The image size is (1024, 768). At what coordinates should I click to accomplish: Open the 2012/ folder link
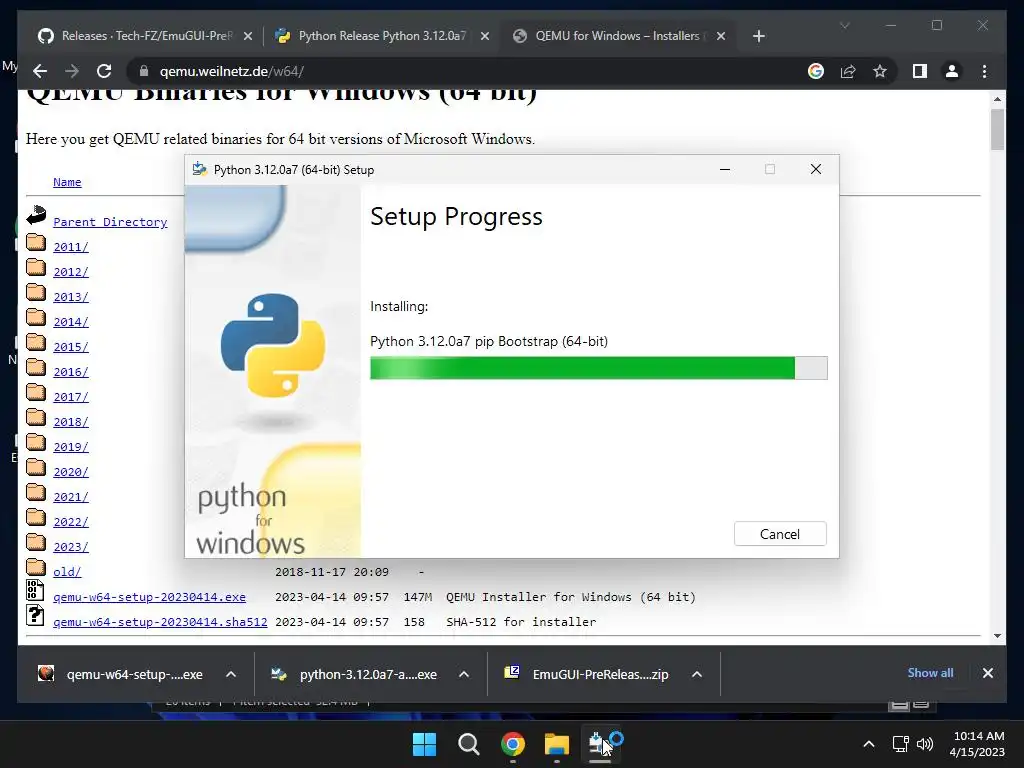tap(71, 272)
